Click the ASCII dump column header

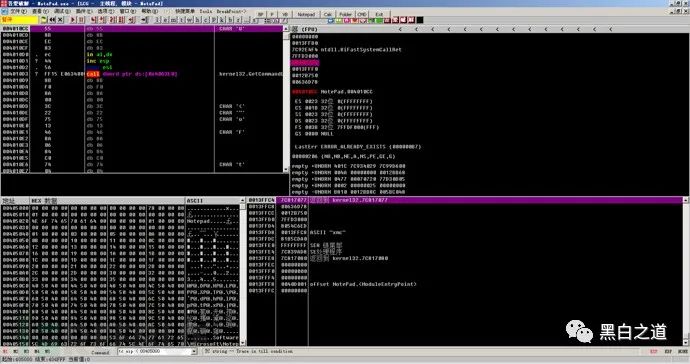coord(212,201)
